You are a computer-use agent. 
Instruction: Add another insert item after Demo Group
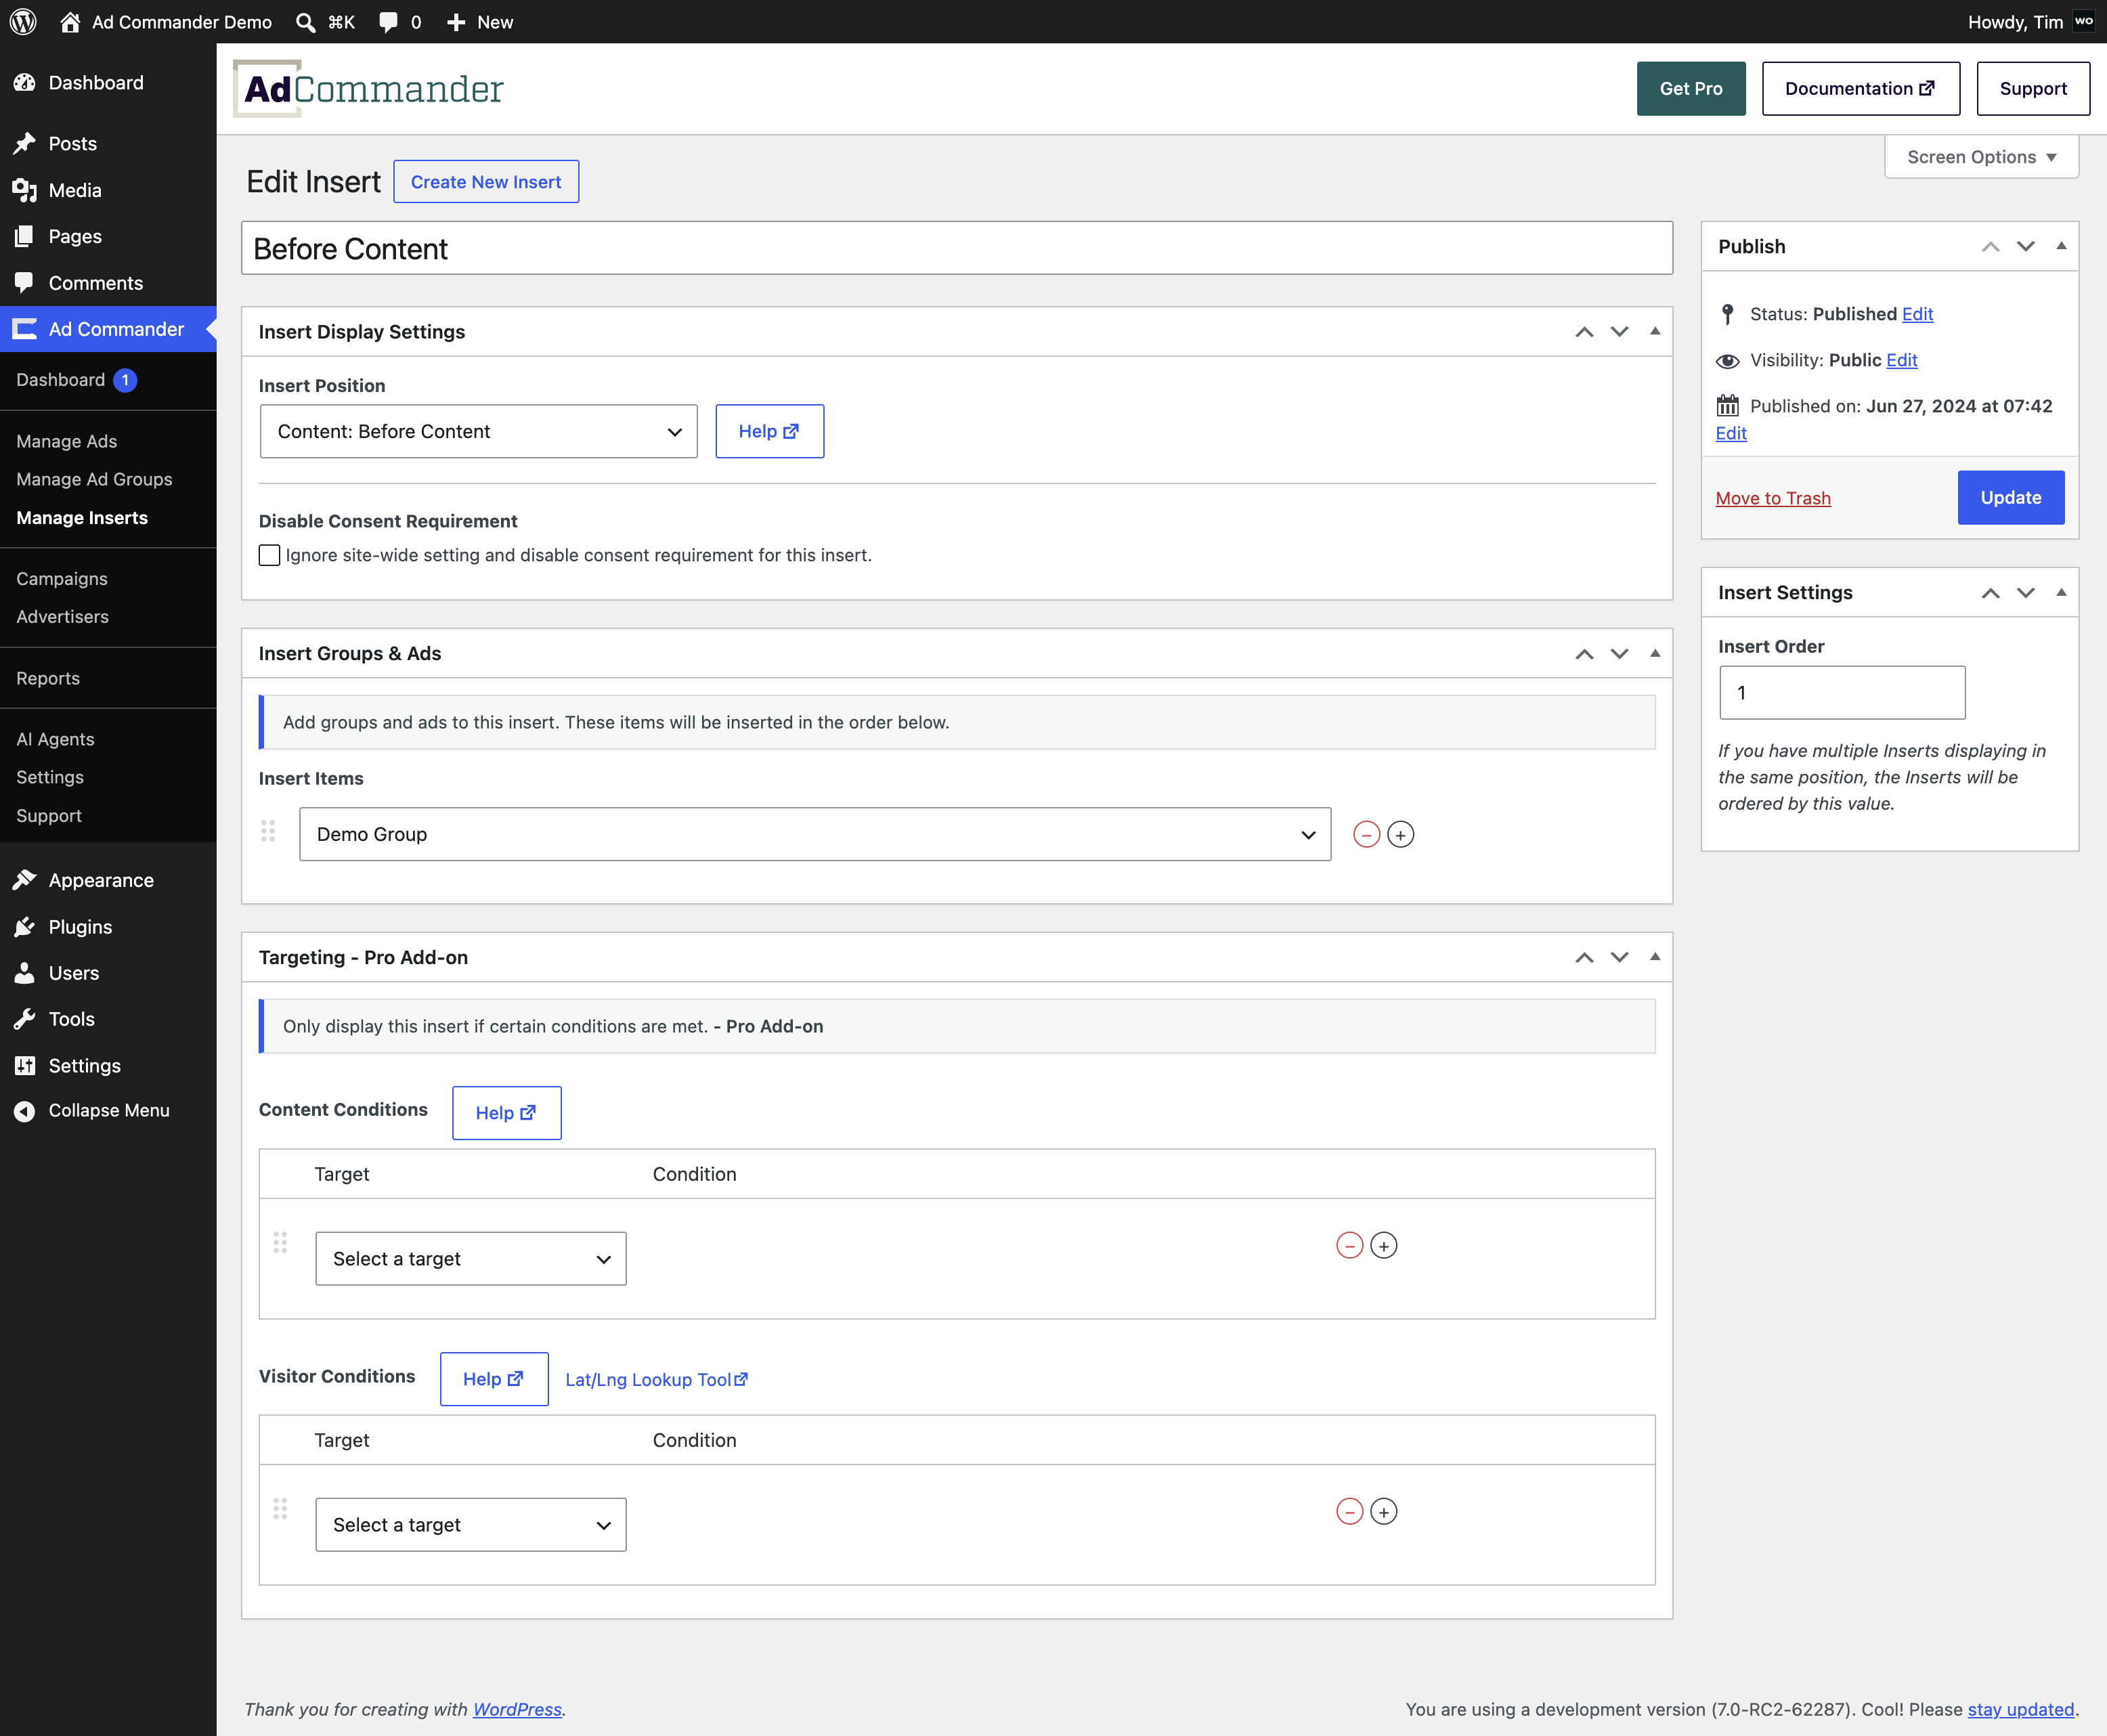point(1401,834)
